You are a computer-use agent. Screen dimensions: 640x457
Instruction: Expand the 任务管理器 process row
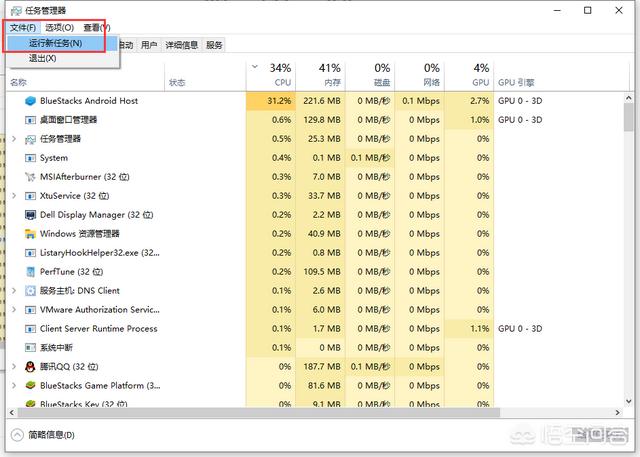(x=14, y=139)
